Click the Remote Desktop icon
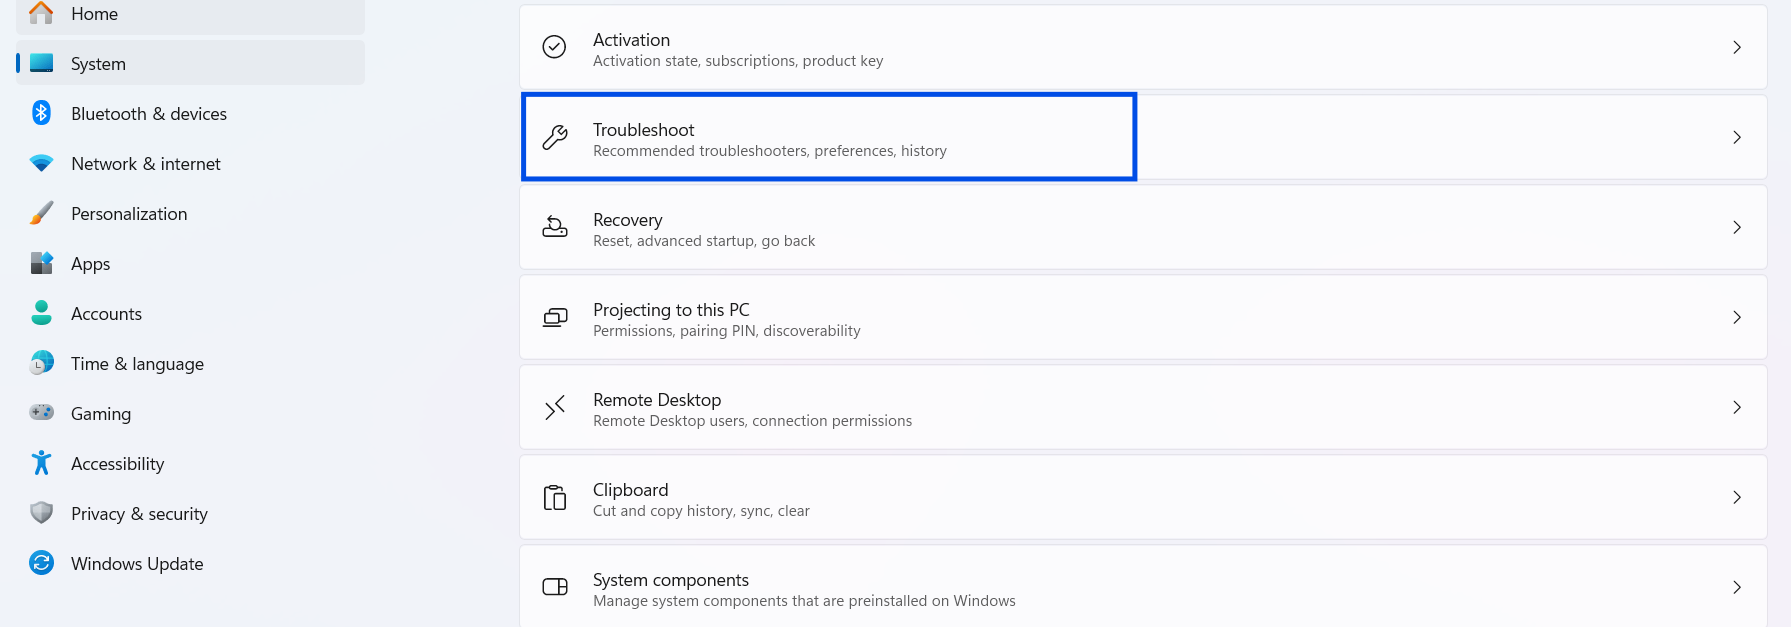This screenshot has height=627, width=1791. tap(555, 407)
